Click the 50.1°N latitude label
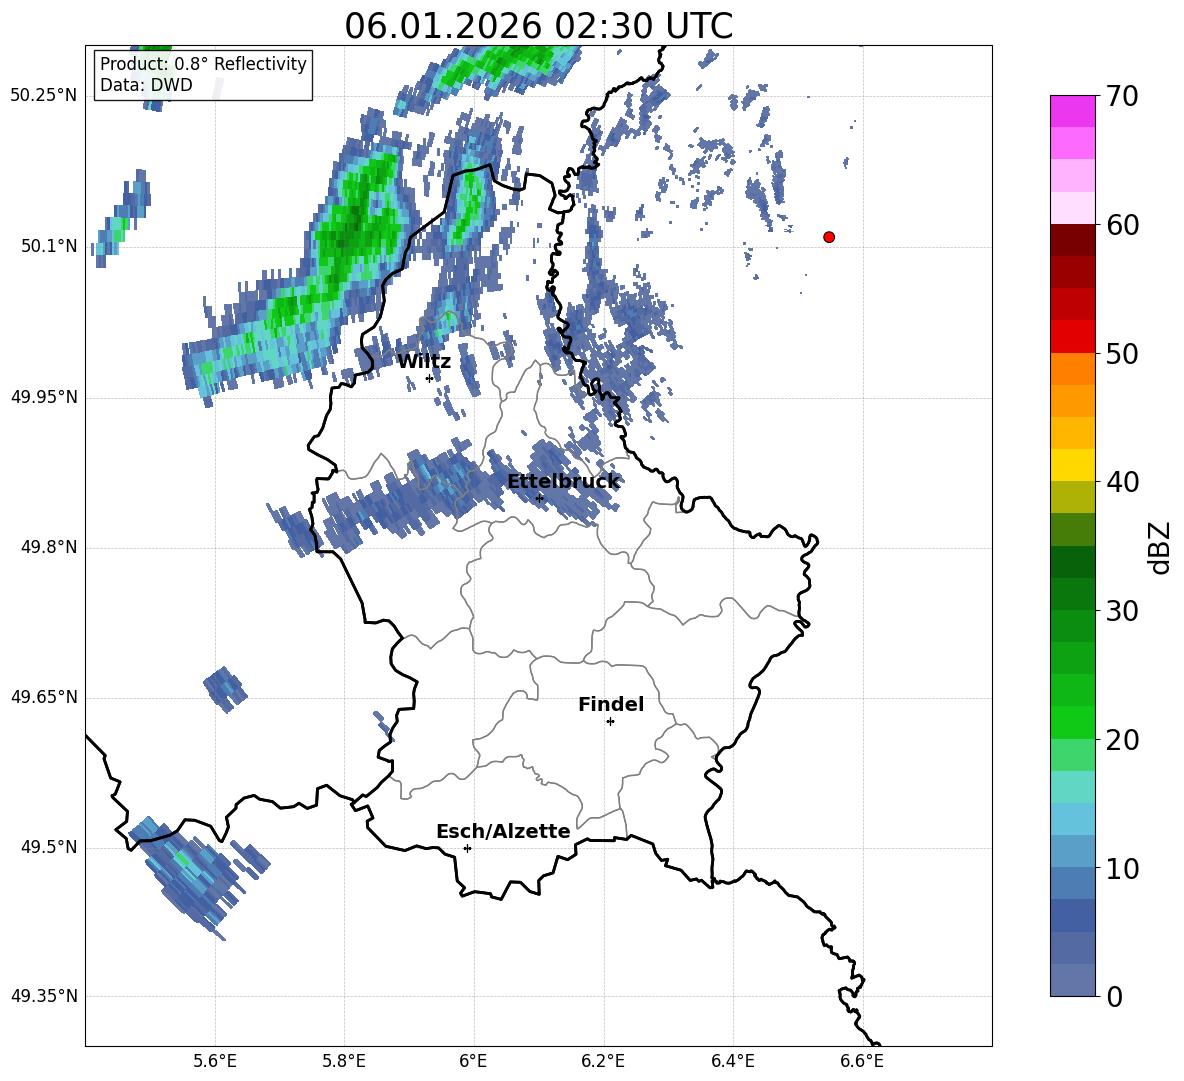The image size is (1184, 1081). click(49, 246)
